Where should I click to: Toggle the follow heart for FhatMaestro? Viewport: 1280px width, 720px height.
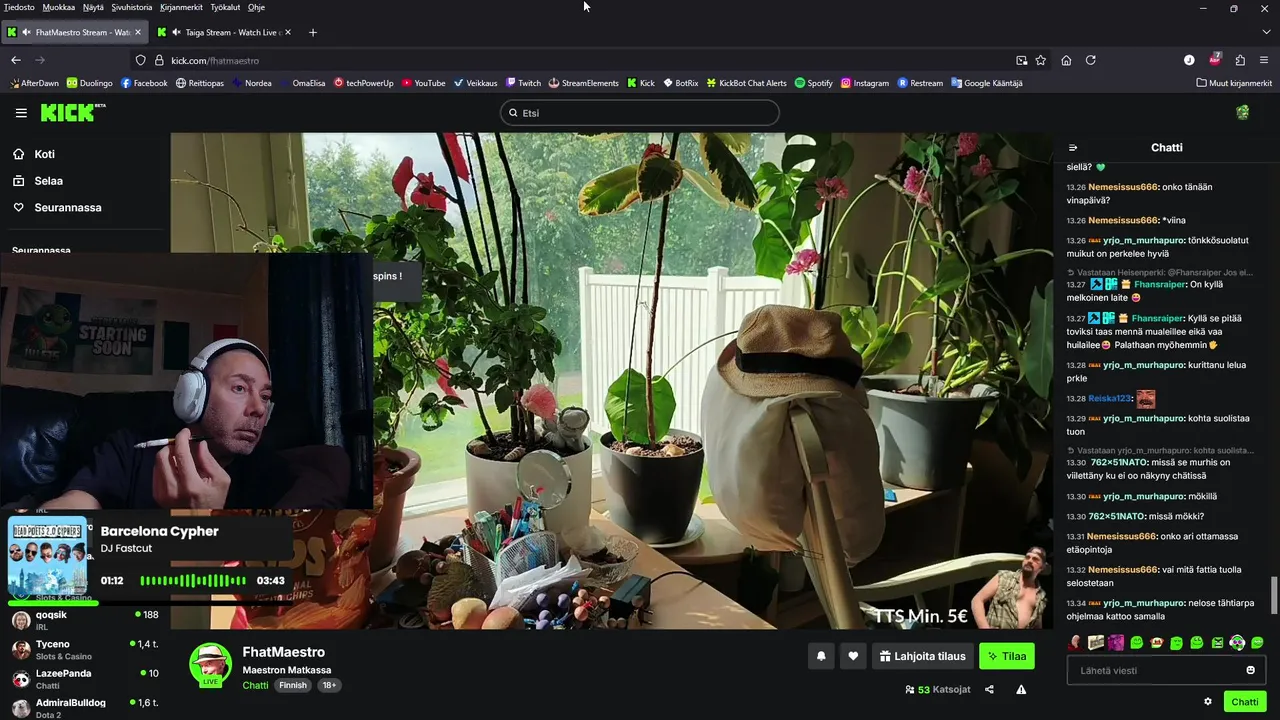853,656
